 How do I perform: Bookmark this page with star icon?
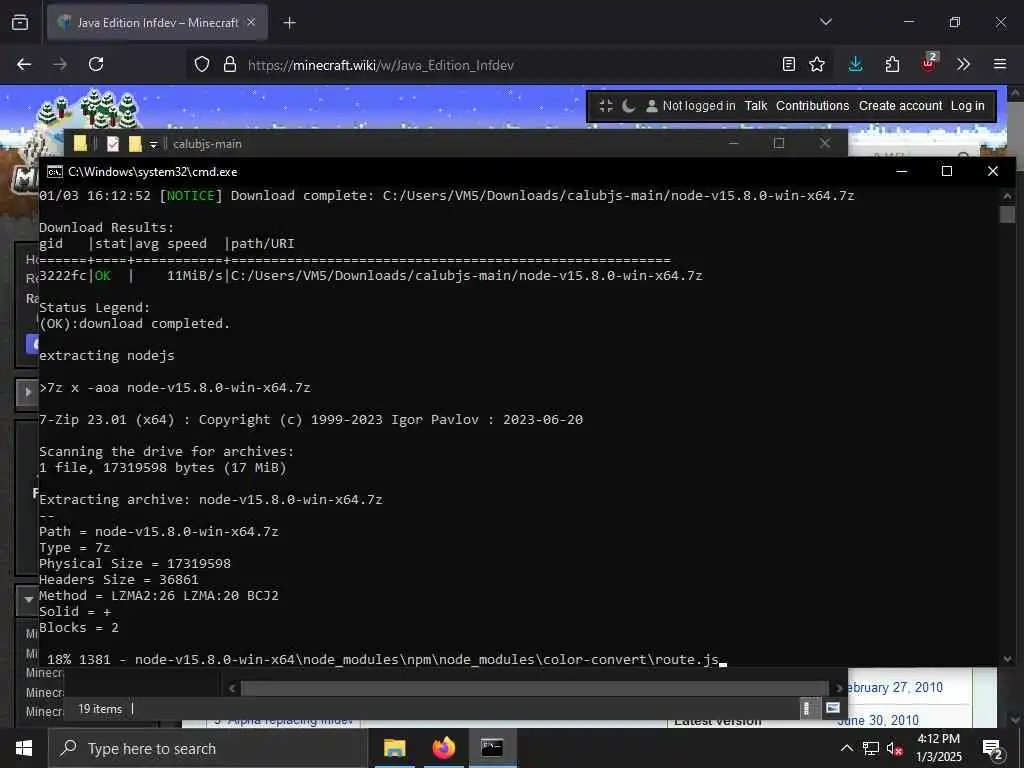pyautogui.click(x=817, y=64)
